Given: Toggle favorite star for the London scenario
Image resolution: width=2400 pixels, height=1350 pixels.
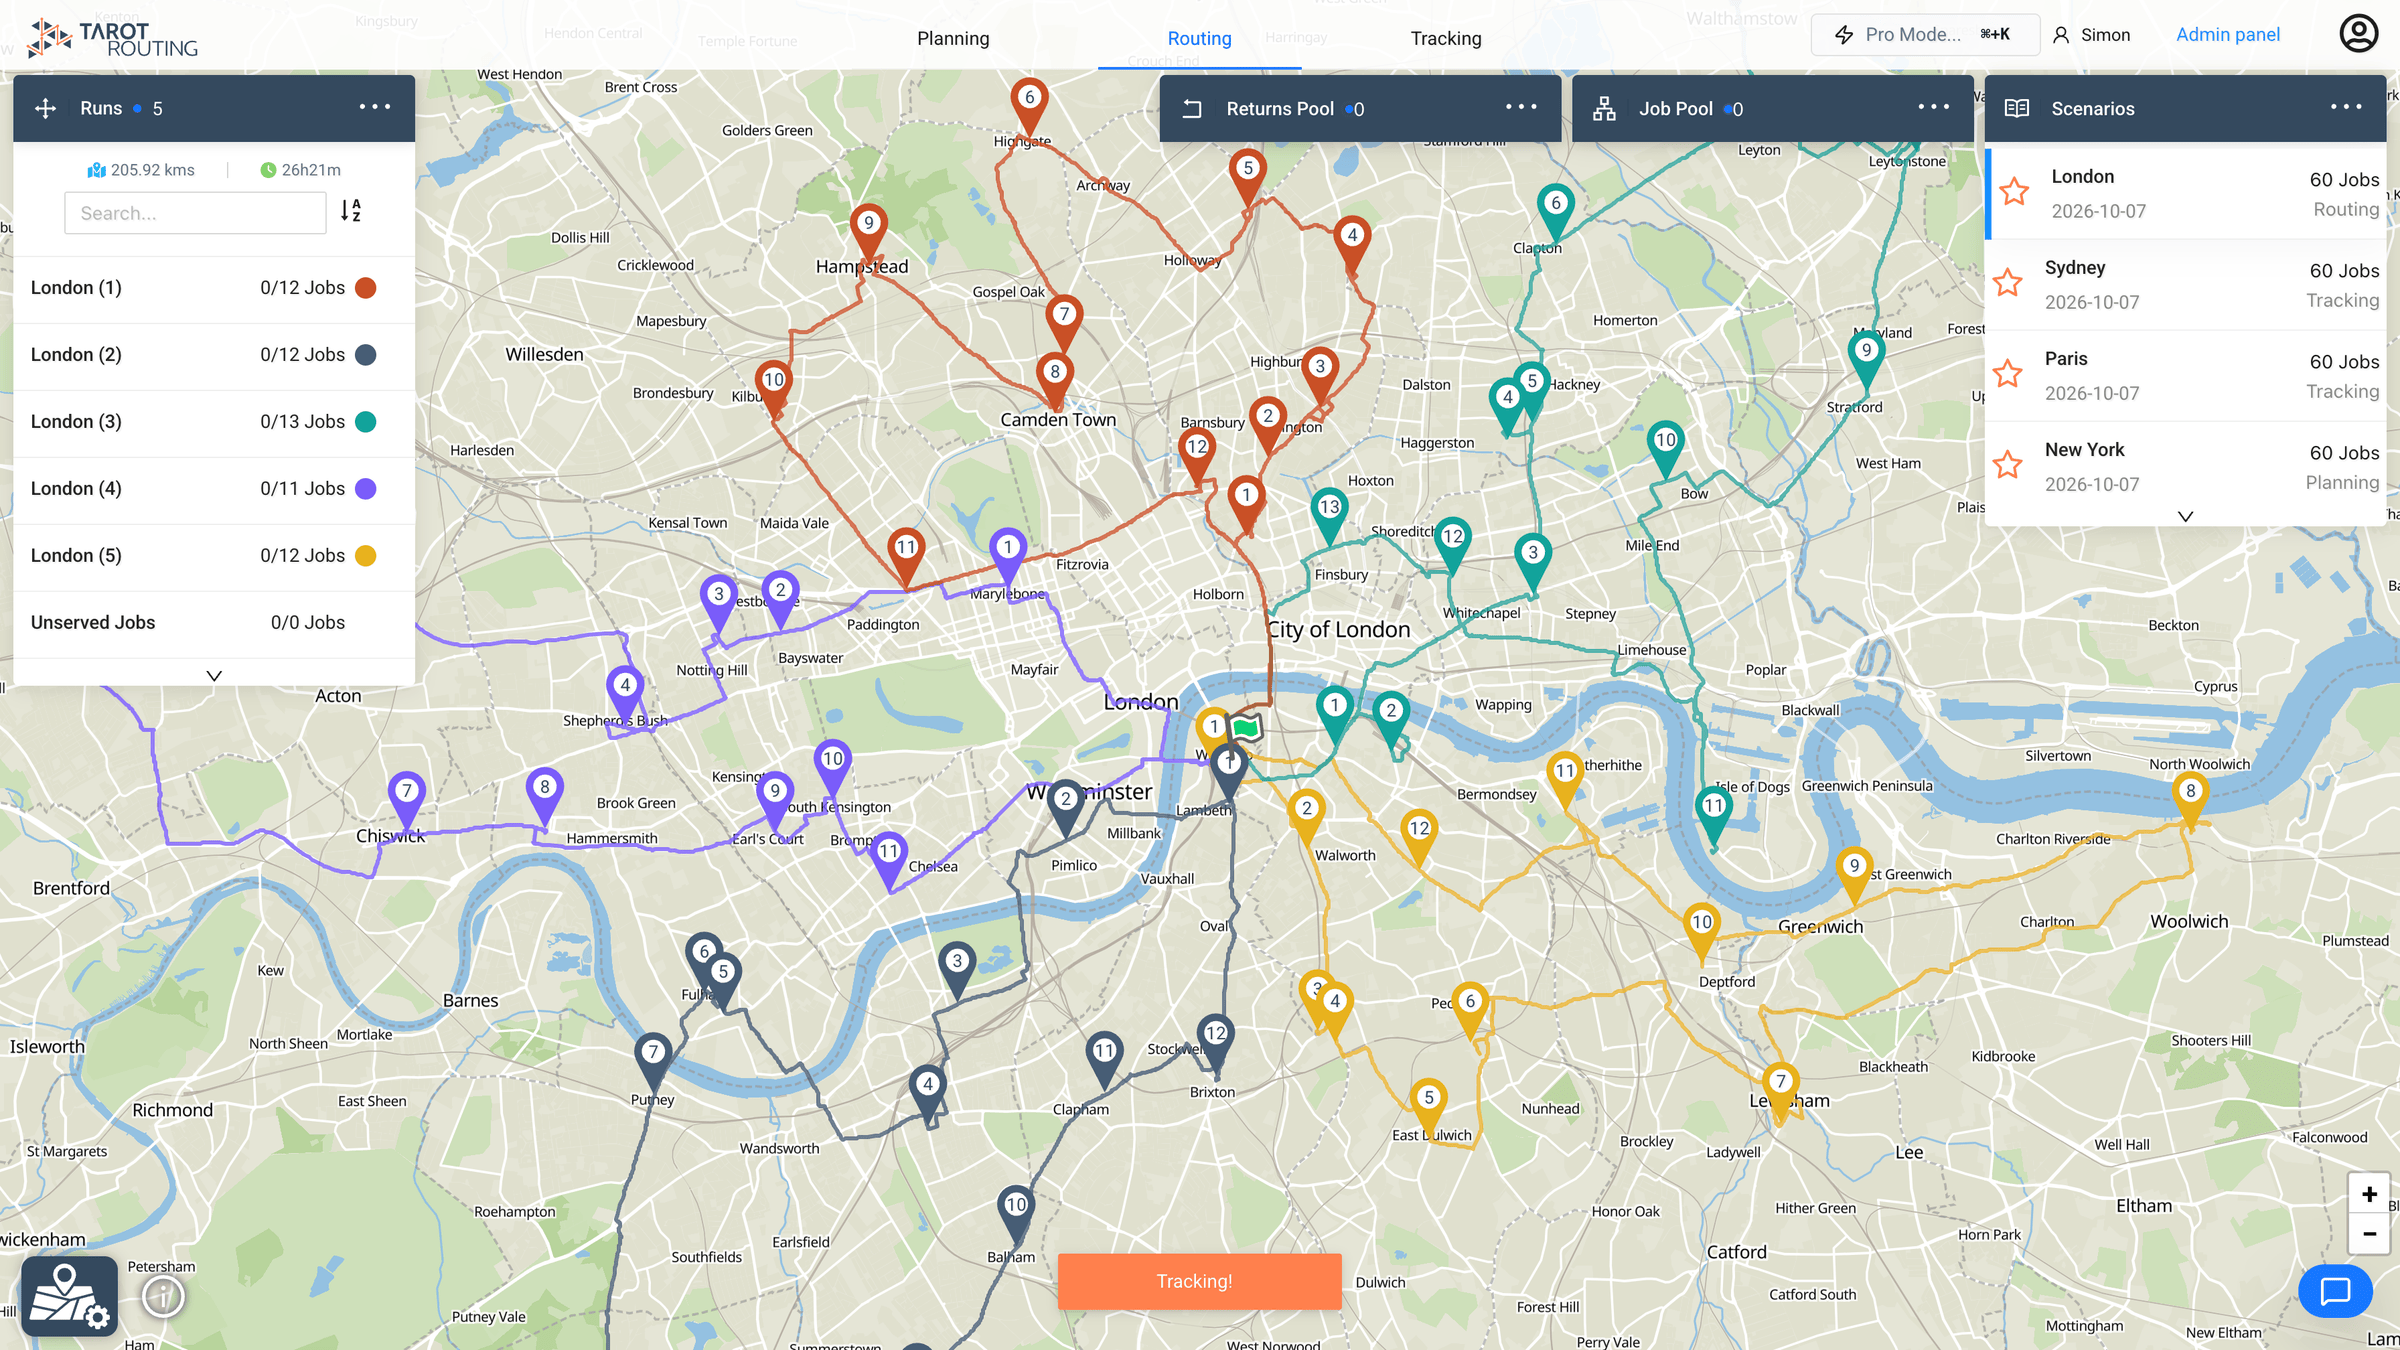Looking at the screenshot, I should pos(2014,191).
